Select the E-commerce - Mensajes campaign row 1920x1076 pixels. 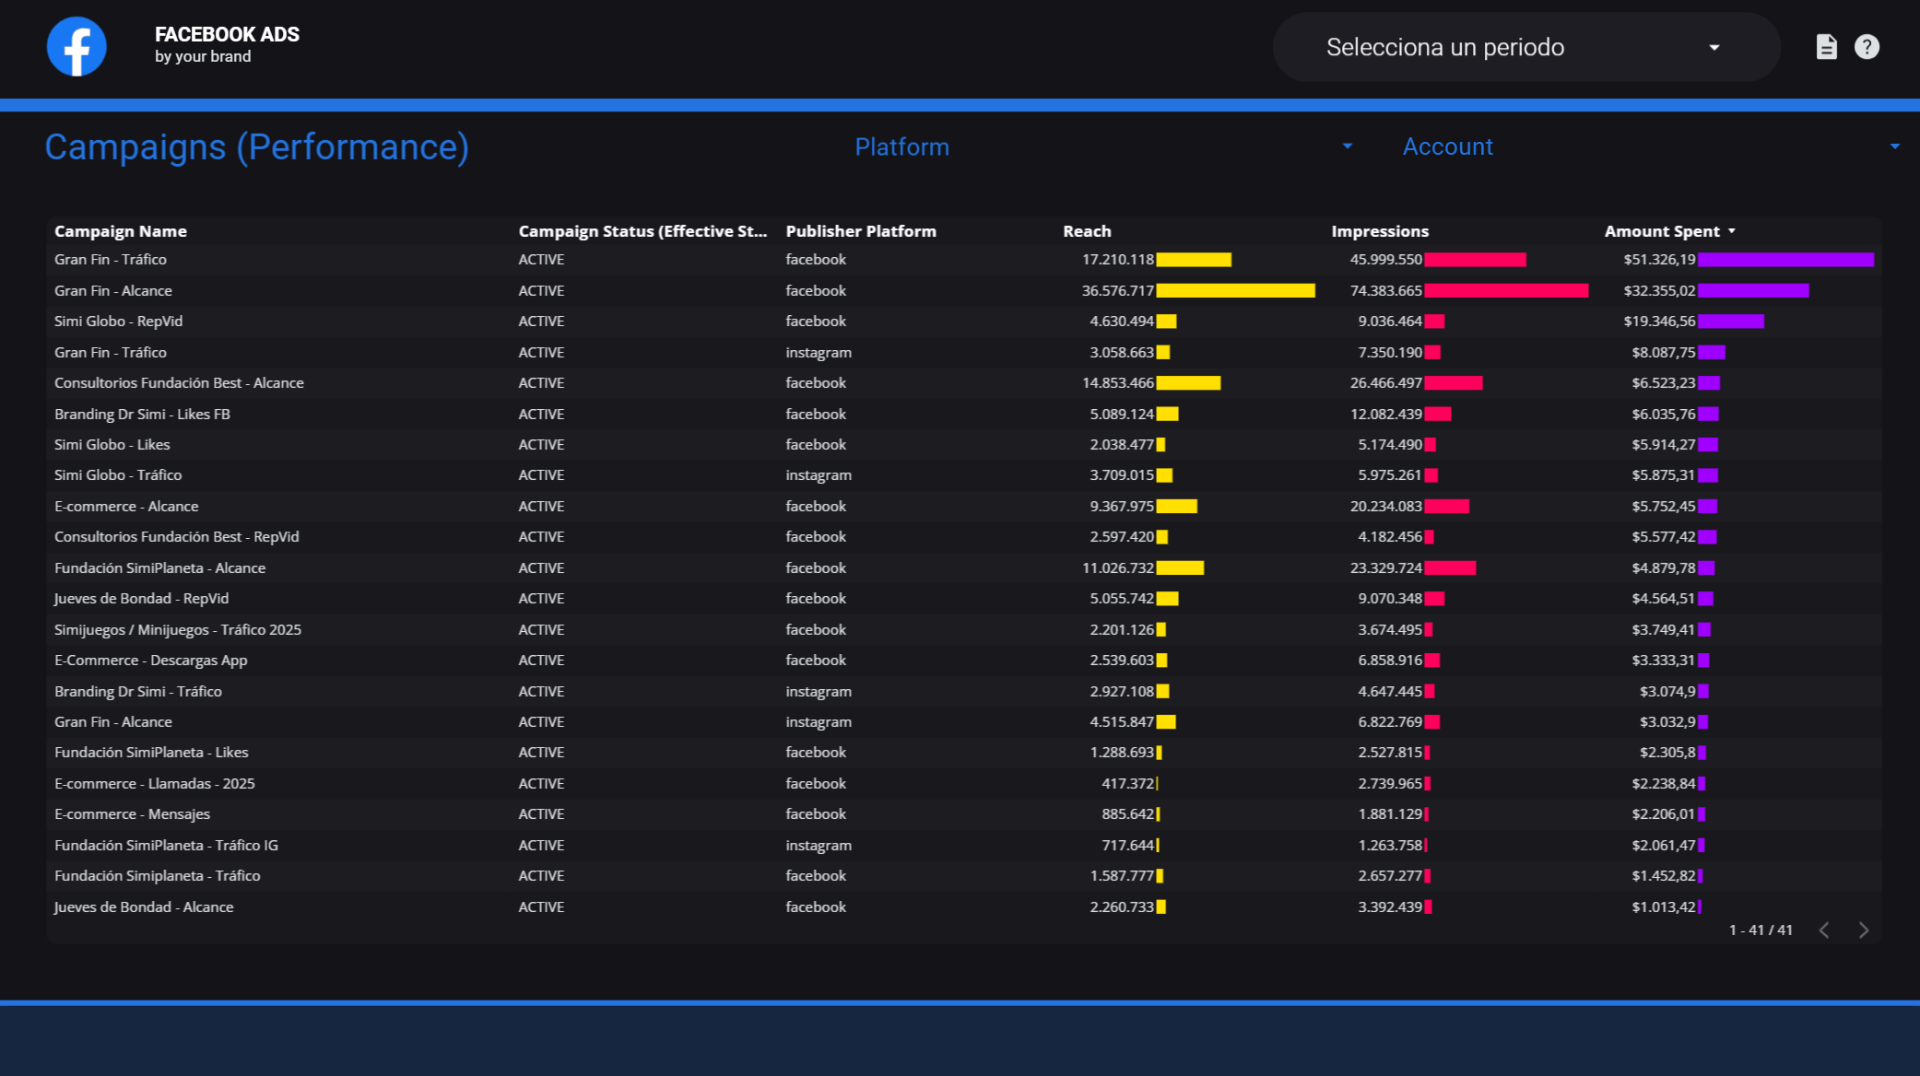pyautogui.click(x=964, y=814)
